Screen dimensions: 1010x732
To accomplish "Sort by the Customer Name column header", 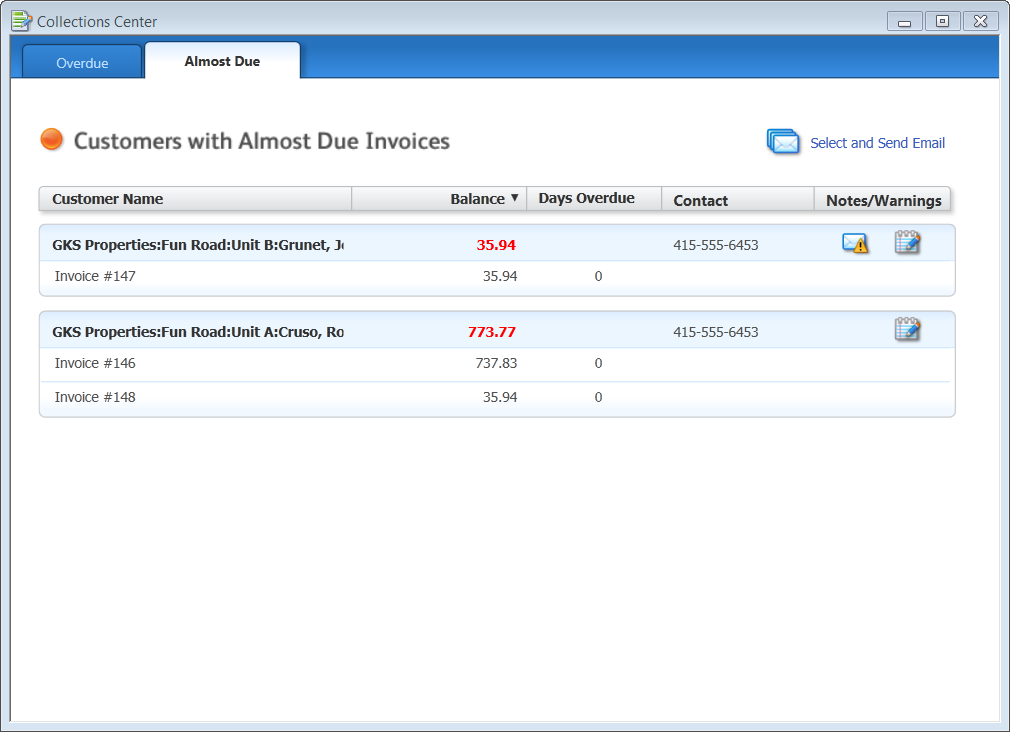I will pos(108,199).
